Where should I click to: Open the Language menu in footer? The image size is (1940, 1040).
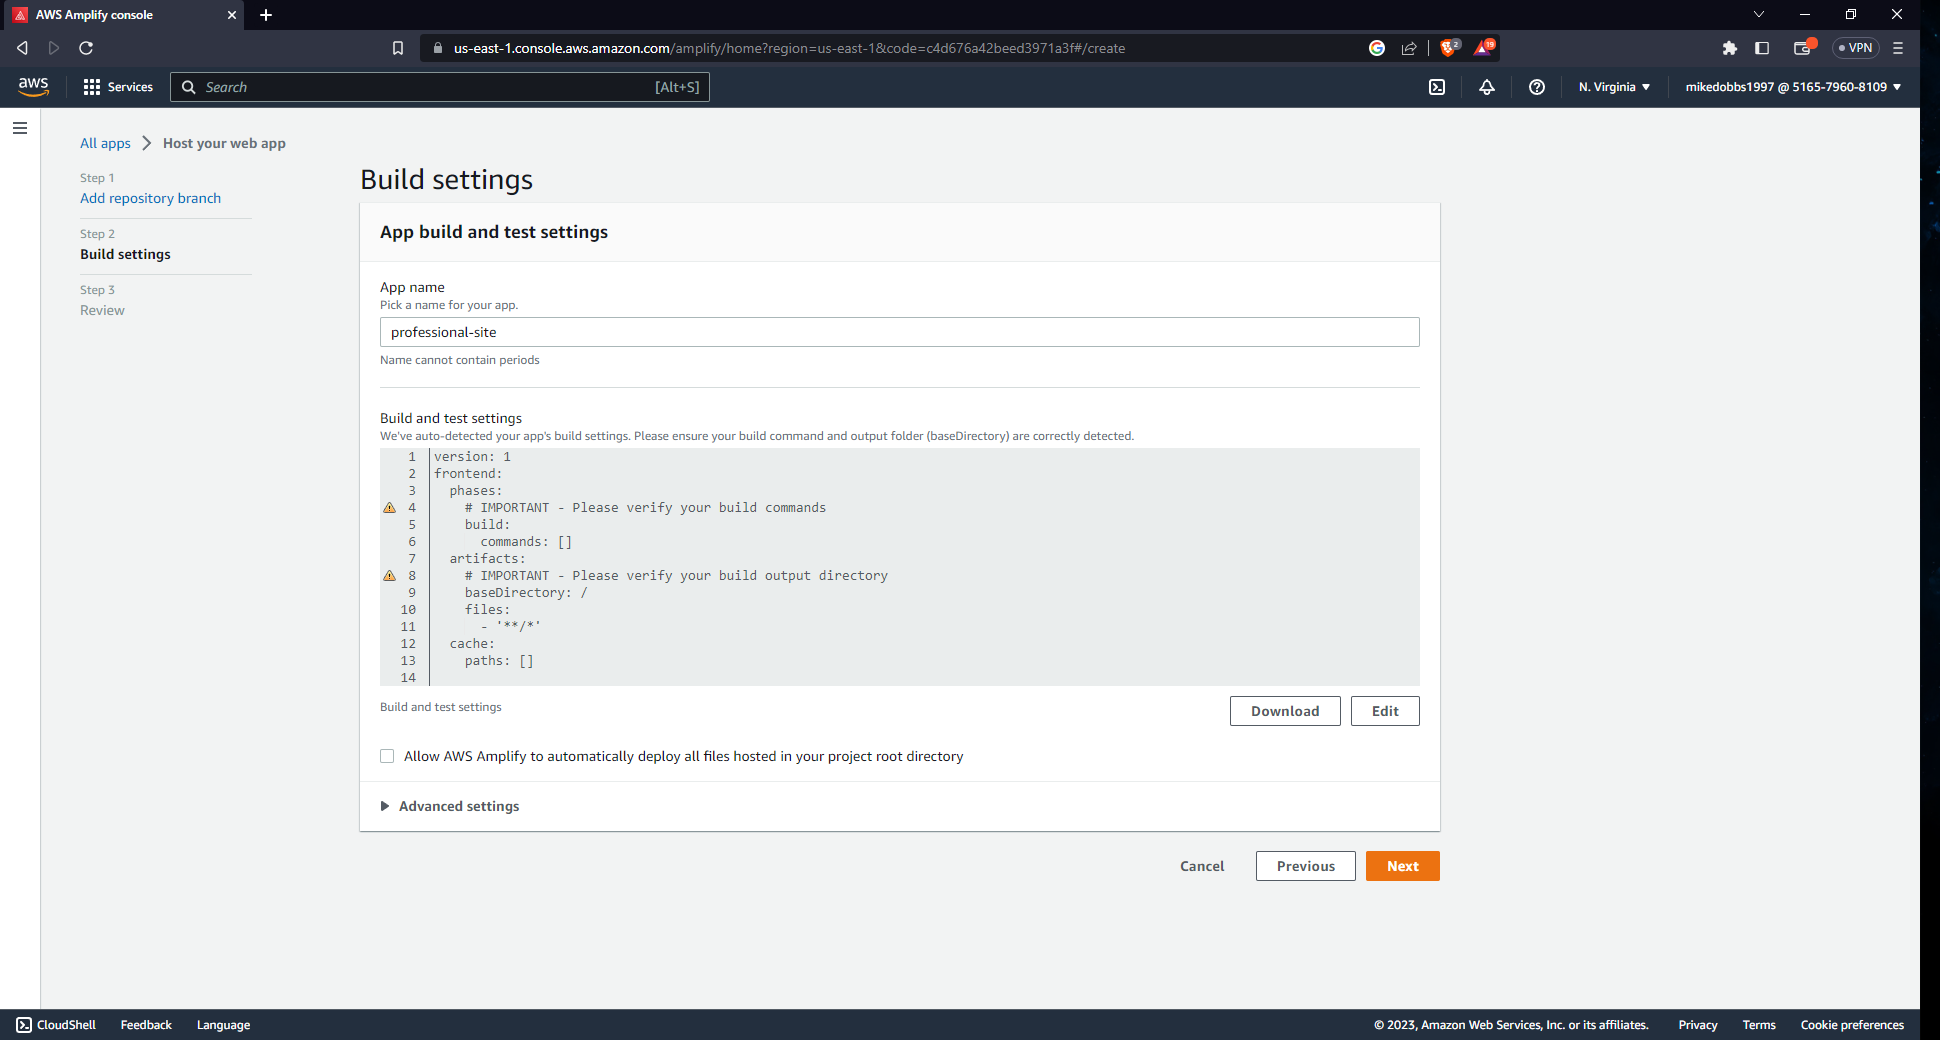pos(223,1025)
